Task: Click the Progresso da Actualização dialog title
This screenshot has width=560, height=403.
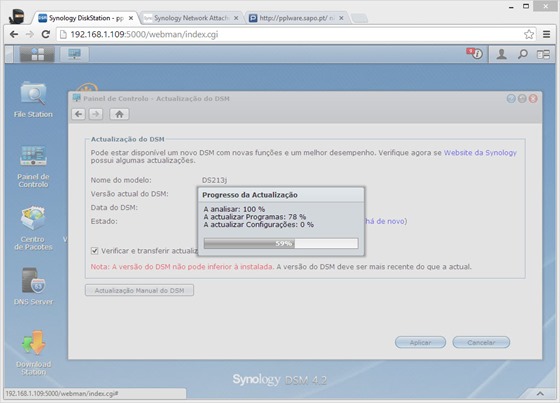Action: point(250,195)
